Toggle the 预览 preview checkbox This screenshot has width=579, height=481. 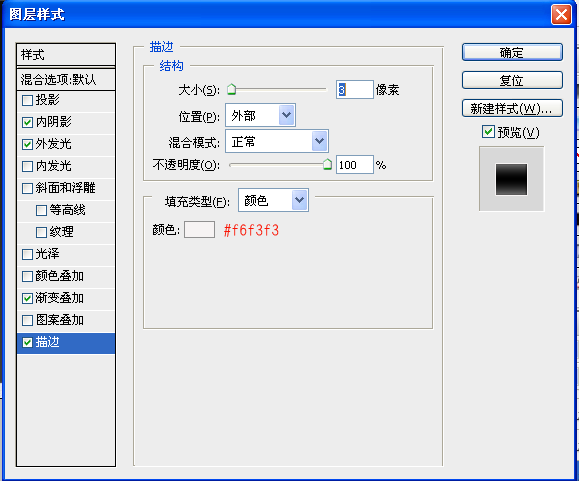coord(488,132)
